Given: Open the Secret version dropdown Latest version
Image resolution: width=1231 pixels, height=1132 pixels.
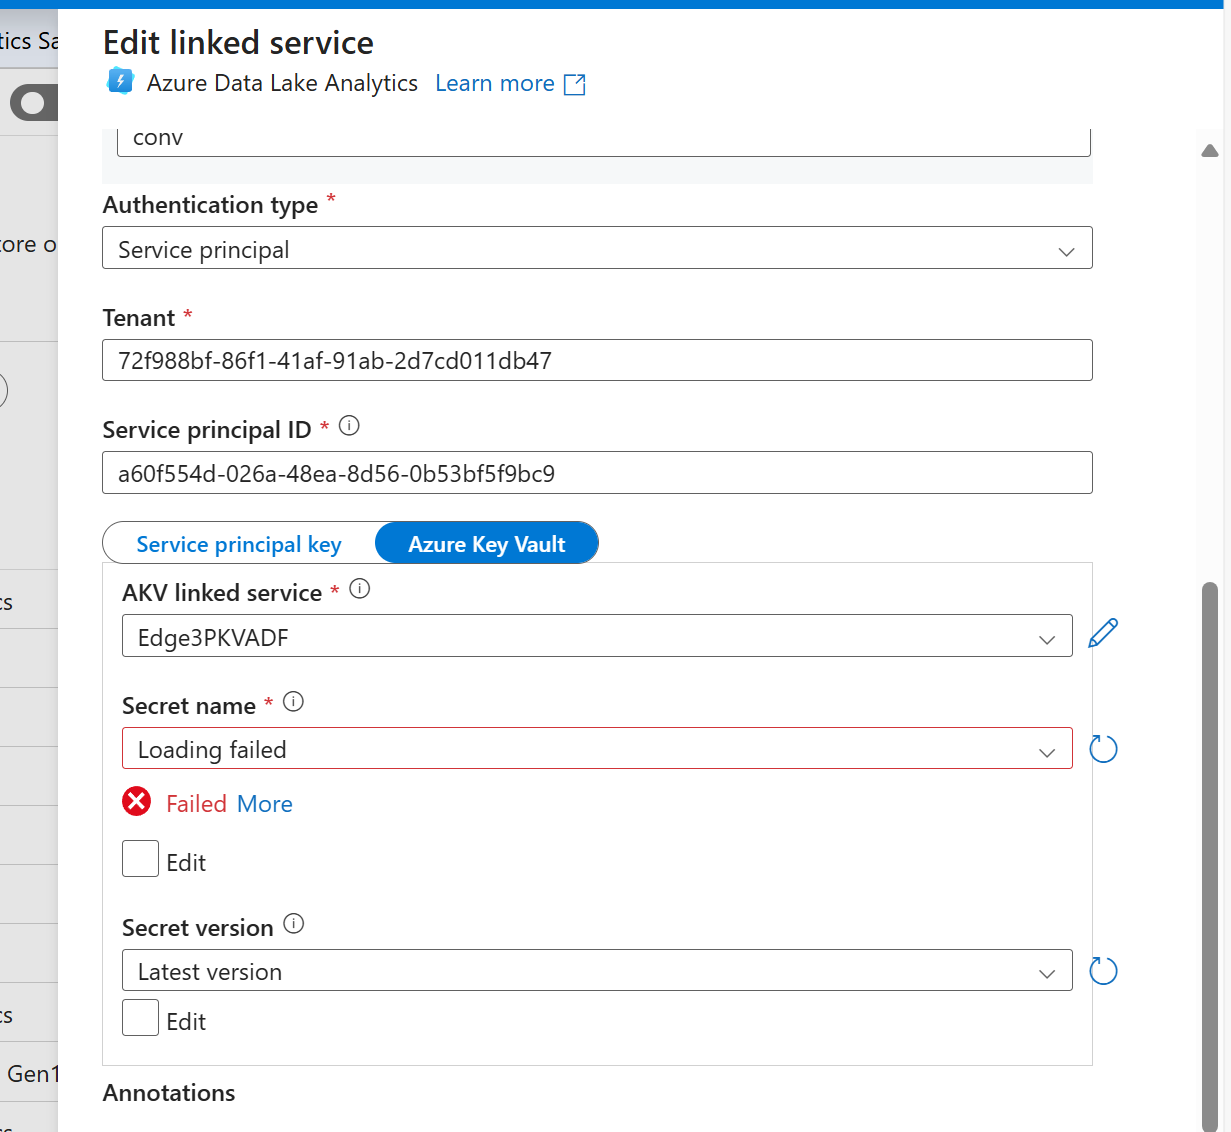Looking at the screenshot, I should 597,970.
